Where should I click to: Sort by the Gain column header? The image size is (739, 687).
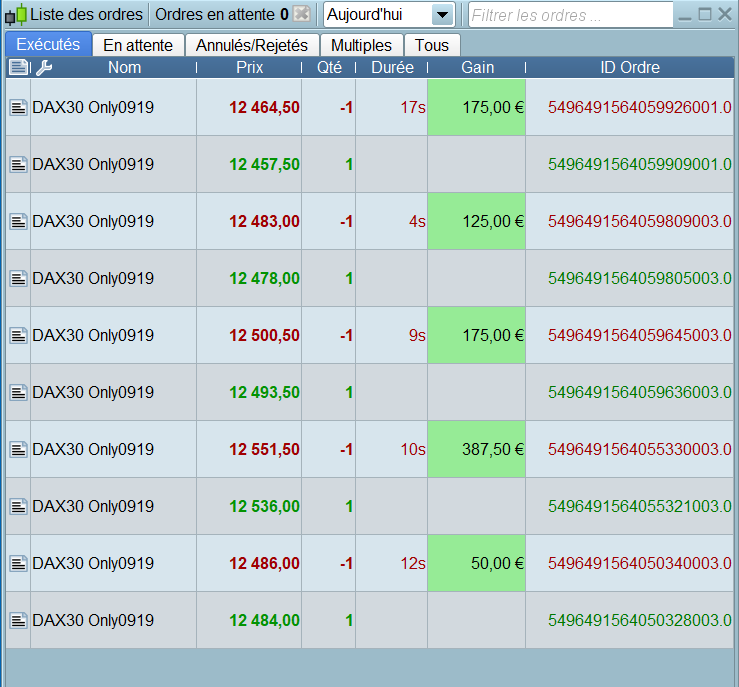coord(477,68)
